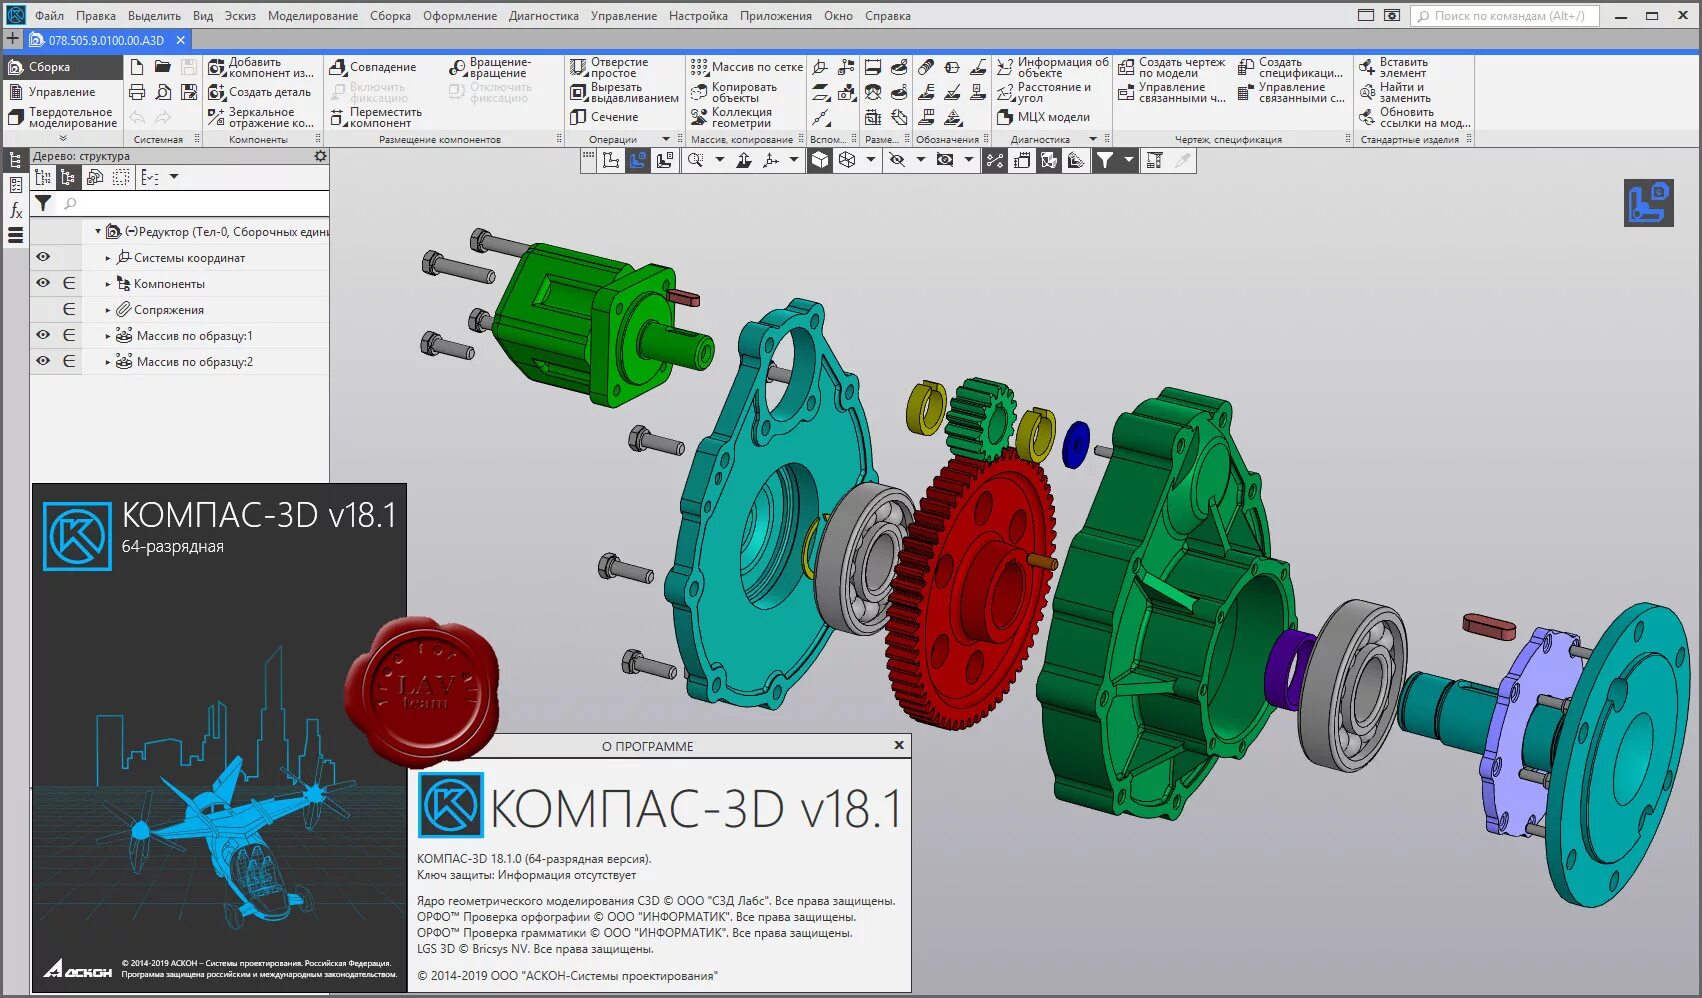The width and height of the screenshot is (1702, 998).
Task: Click Переместить компонент
Action: point(376,118)
